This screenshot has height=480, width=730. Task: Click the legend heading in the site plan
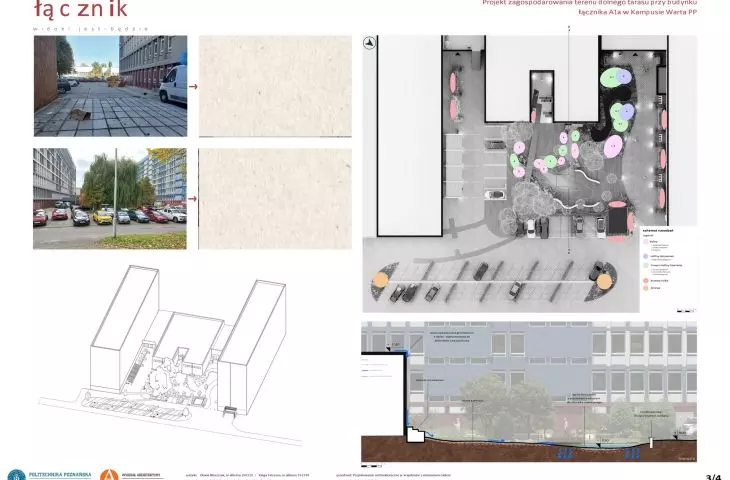[x=658, y=230]
